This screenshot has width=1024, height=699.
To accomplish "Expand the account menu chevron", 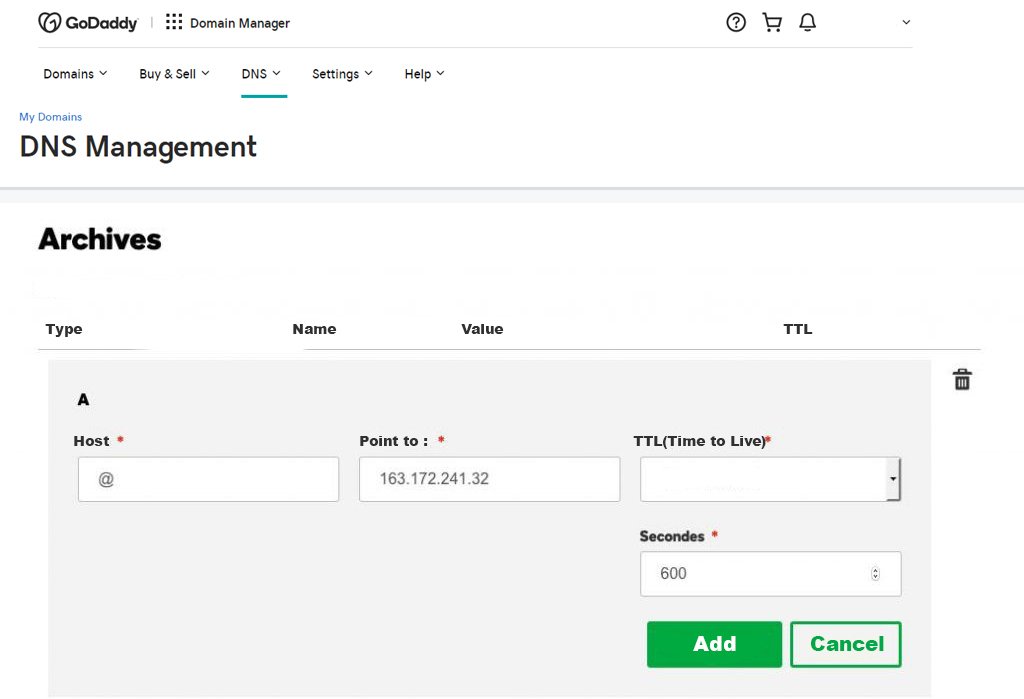I will [x=906, y=22].
